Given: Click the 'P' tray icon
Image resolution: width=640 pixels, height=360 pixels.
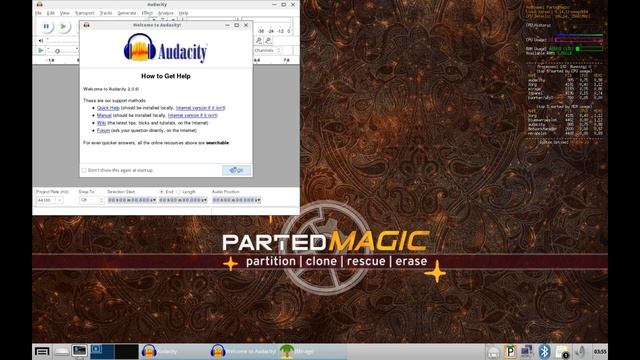Looking at the screenshot, I should (x=510, y=351).
